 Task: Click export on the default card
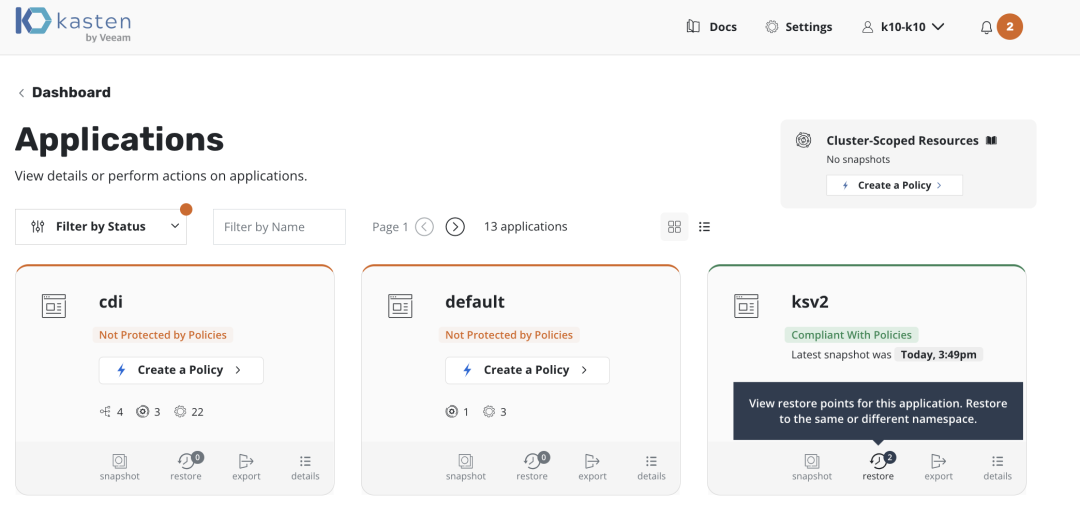(592, 466)
